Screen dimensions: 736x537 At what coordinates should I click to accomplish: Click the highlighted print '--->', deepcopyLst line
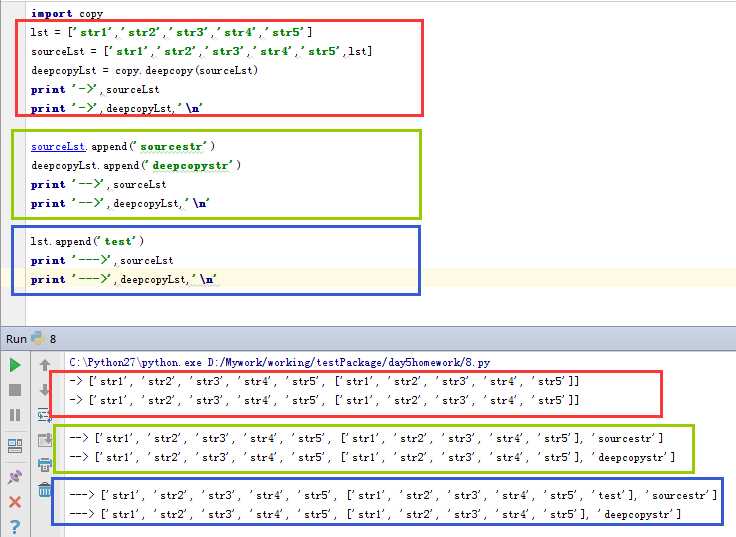pyautogui.click(x=124, y=279)
